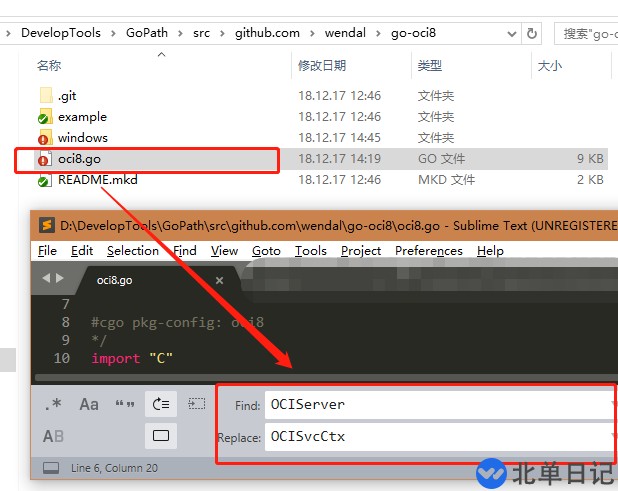
Task: Click the Explorer search box
Action: click(x=586, y=33)
